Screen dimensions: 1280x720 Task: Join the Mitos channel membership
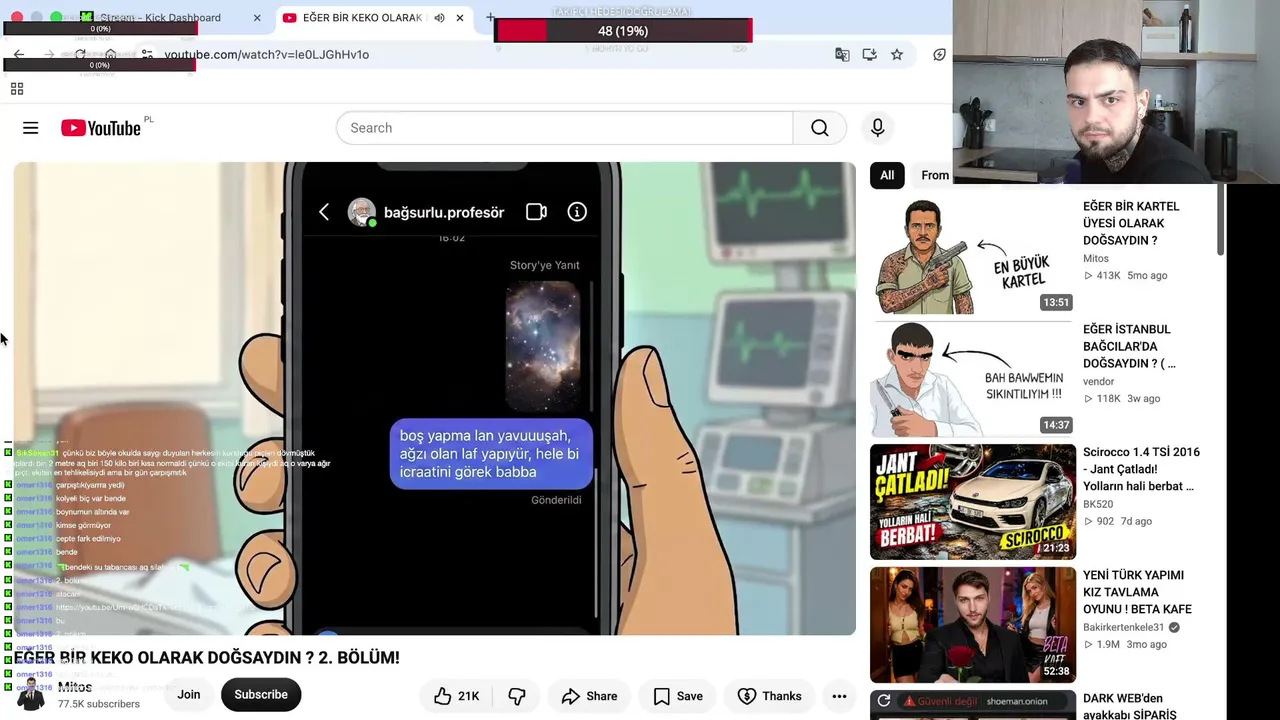pos(189,695)
